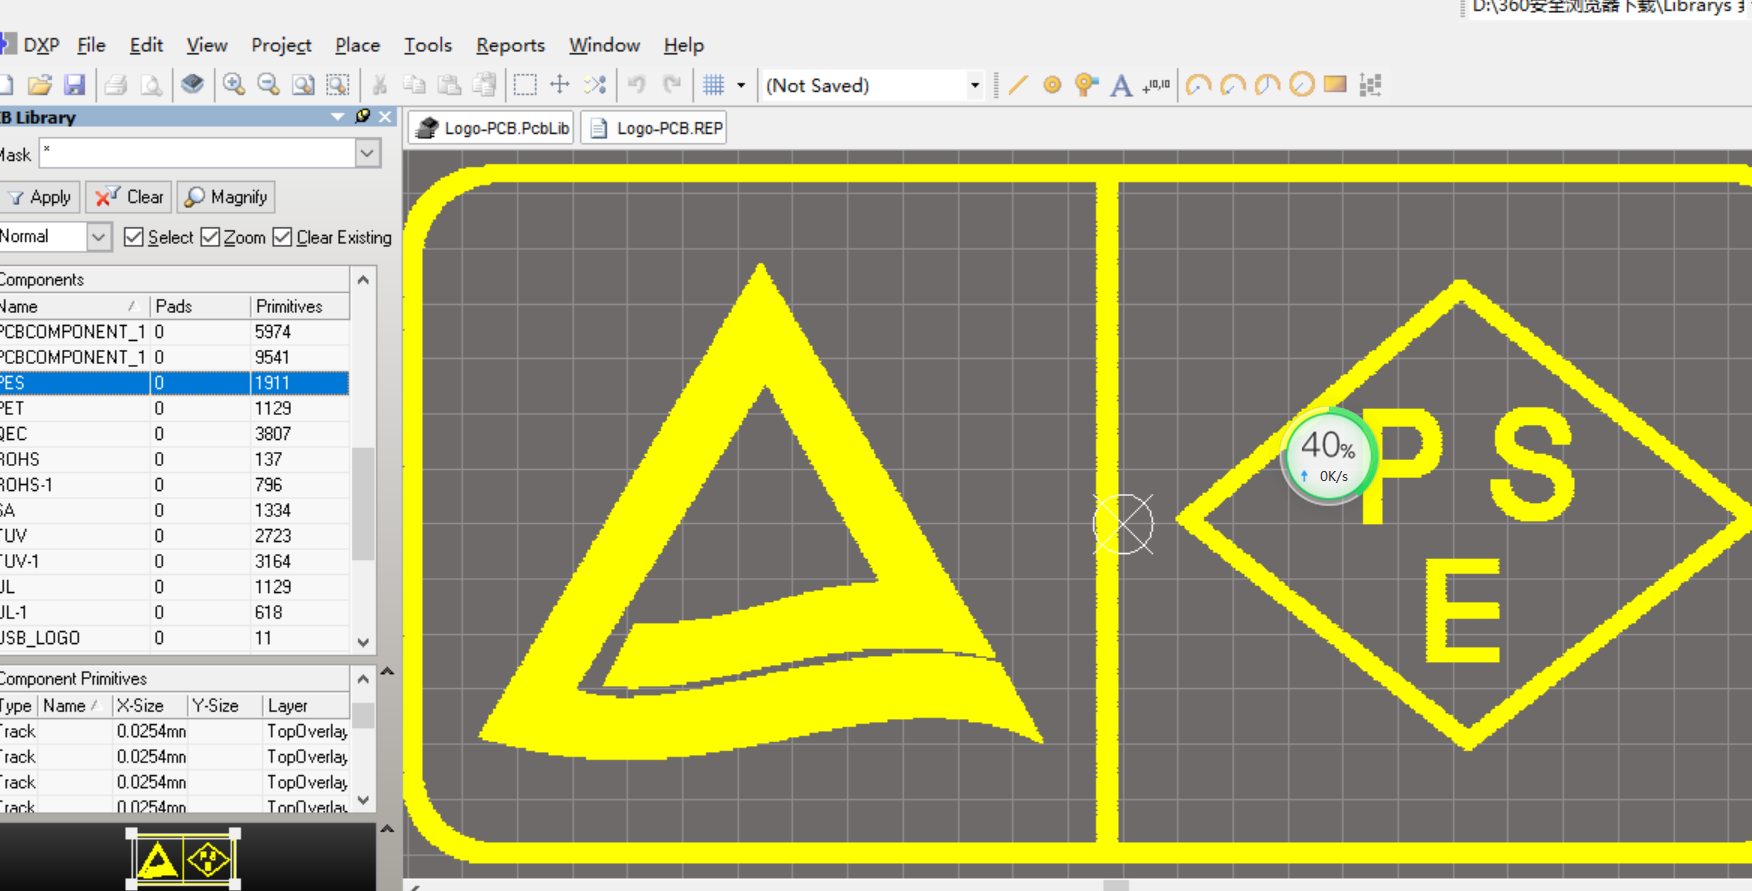
Task: Pin the PCB Library panel
Action: pyautogui.click(x=363, y=117)
